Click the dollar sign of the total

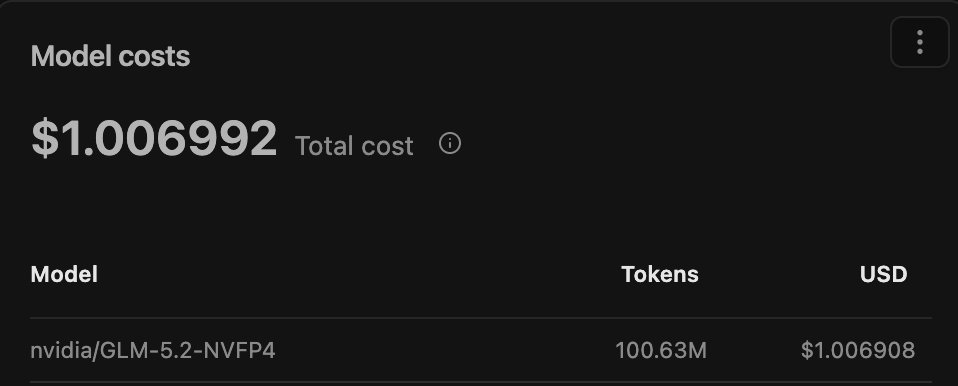45,139
